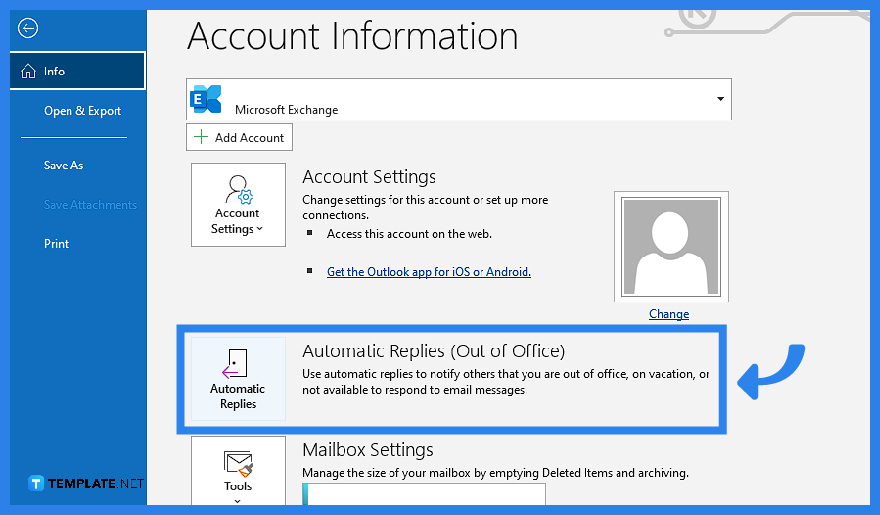880x515 pixels.
Task: Click the green plus icon on Add Account
Action: click(200, 137)
